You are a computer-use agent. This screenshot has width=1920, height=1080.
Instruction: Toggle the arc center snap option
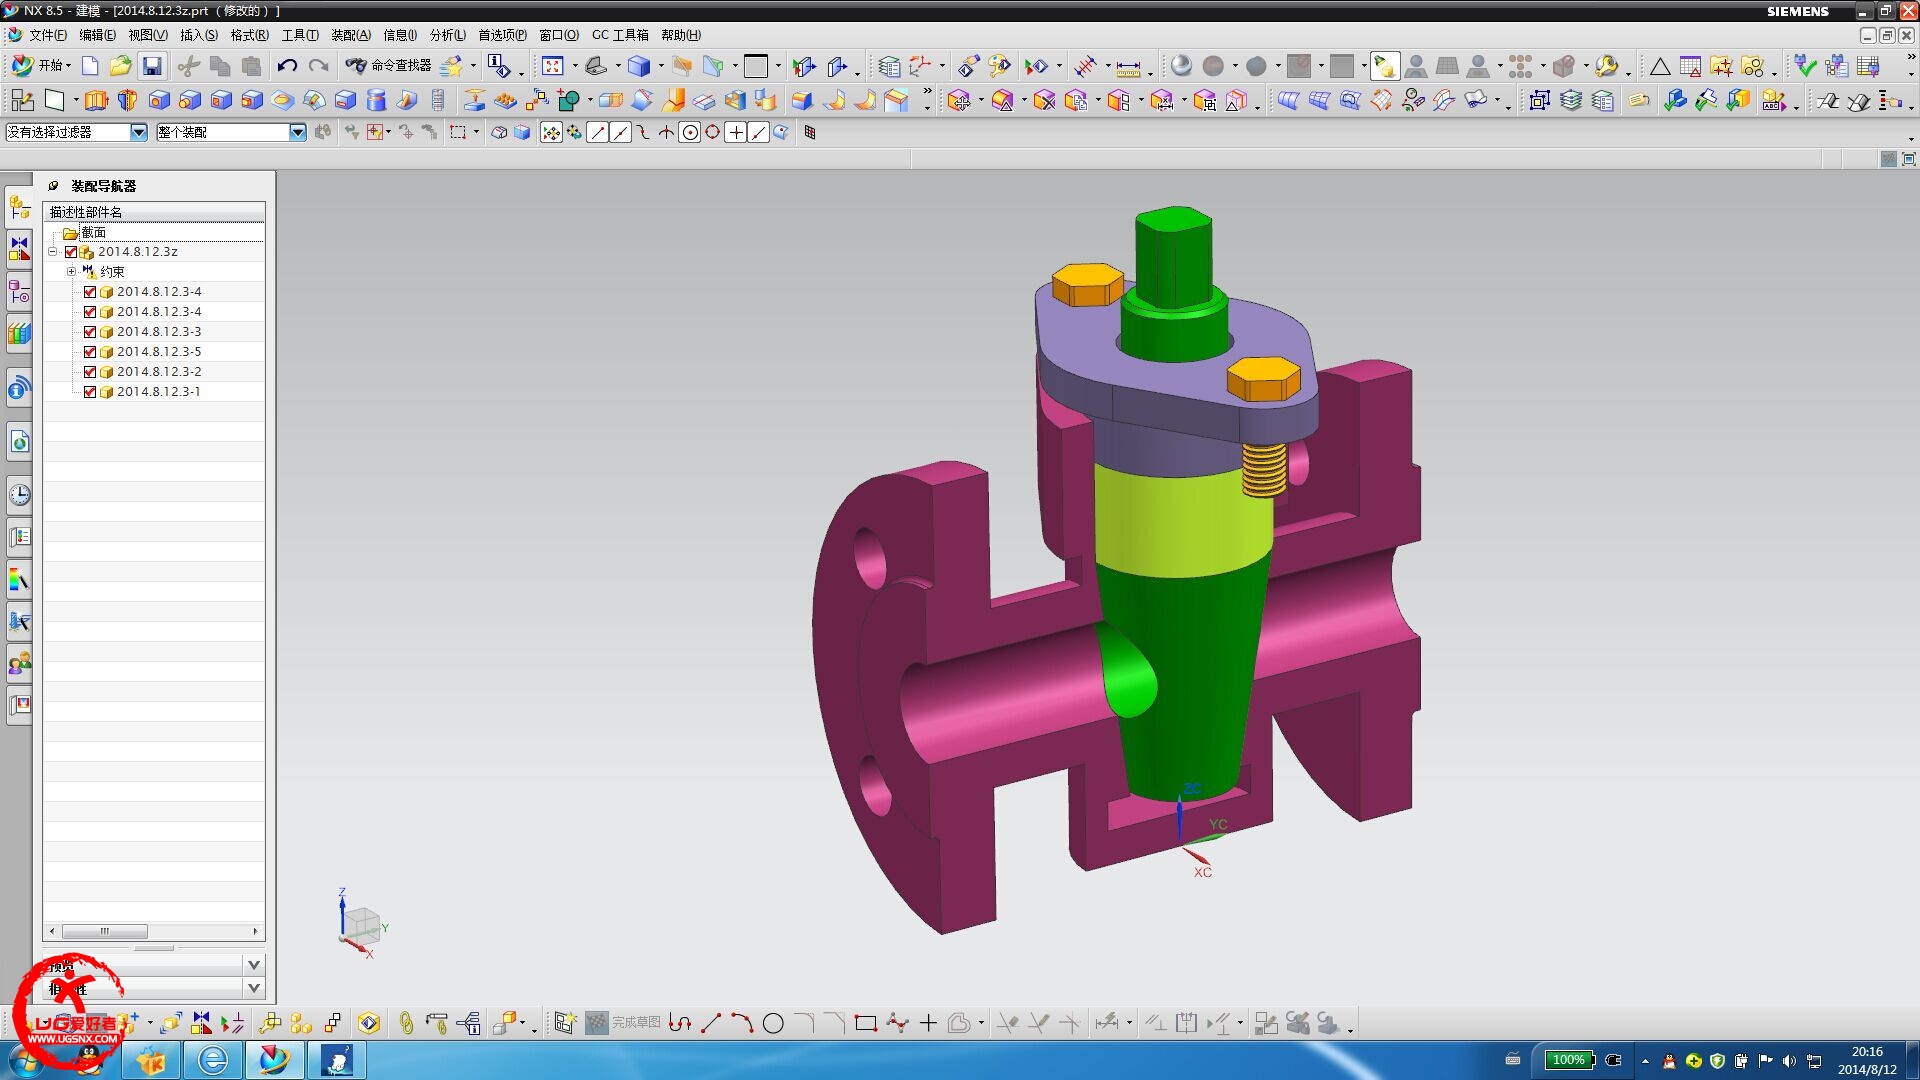[689, 132]
